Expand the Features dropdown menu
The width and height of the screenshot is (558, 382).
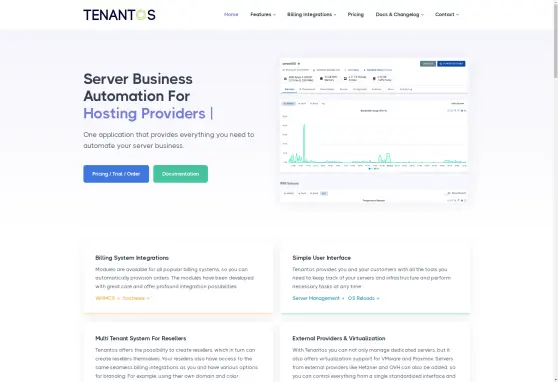coord(263,15)
